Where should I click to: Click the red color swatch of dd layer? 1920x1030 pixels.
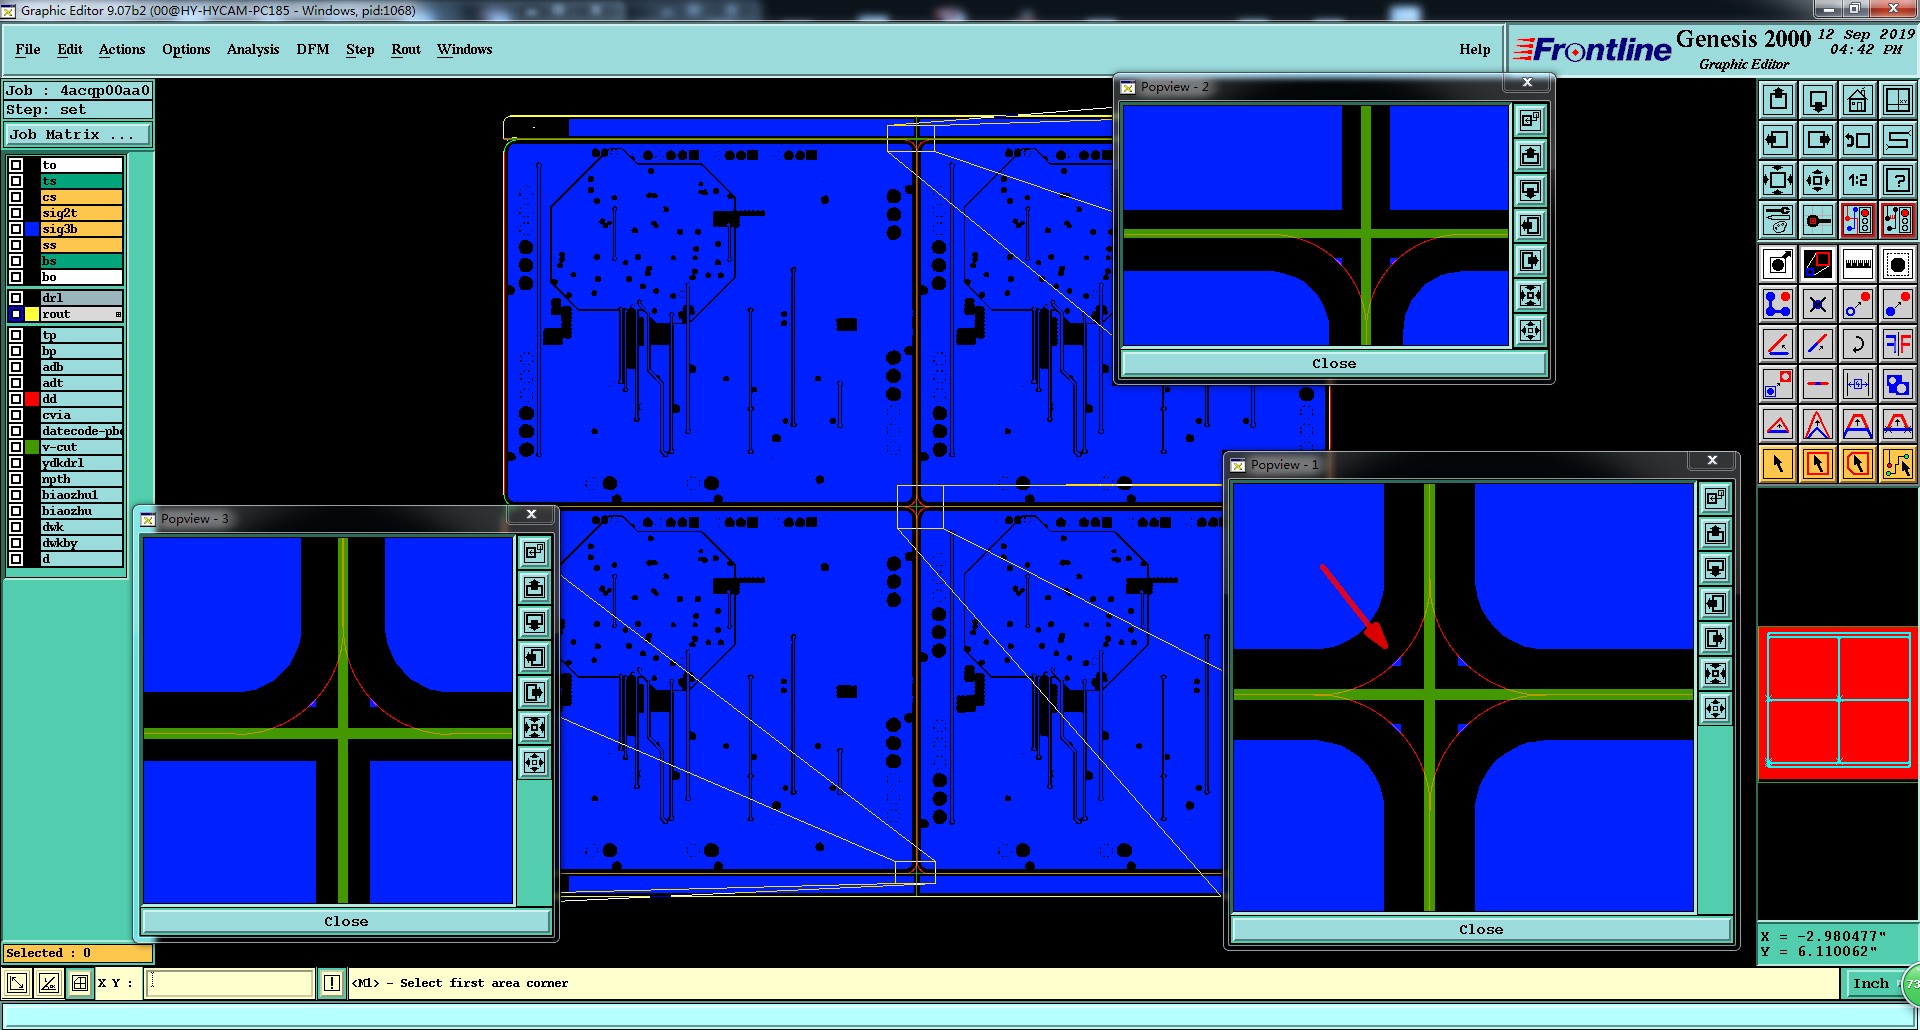(x=33, y=399)
